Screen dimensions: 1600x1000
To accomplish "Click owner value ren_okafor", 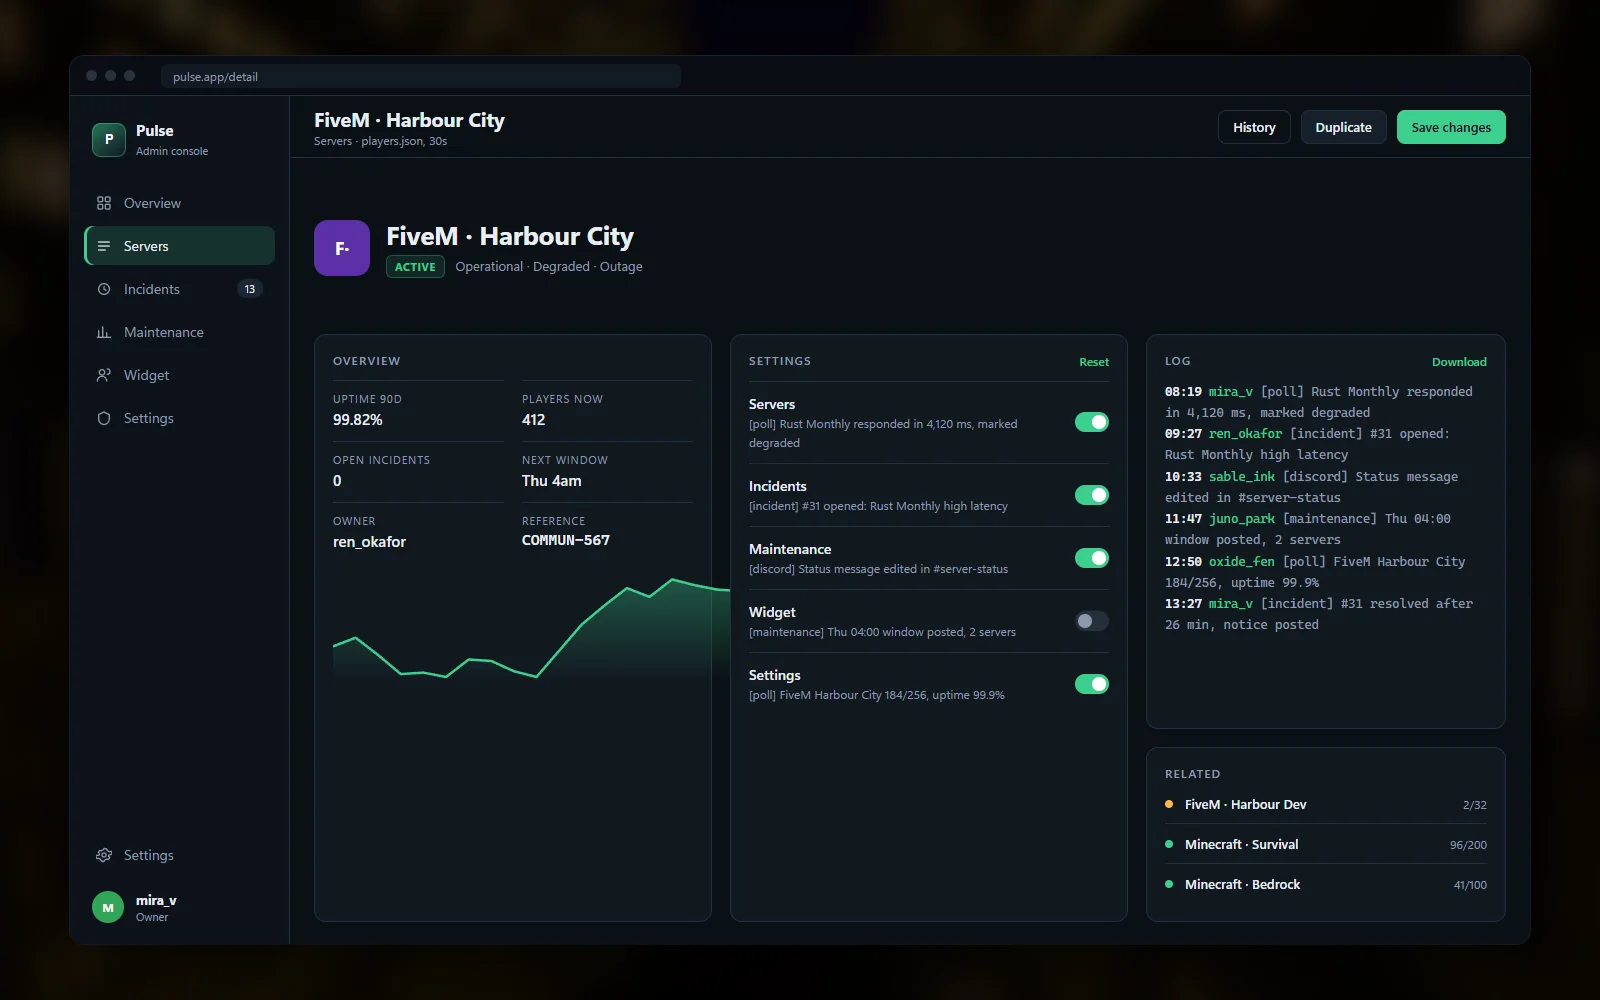I will (x=369, y=542).
